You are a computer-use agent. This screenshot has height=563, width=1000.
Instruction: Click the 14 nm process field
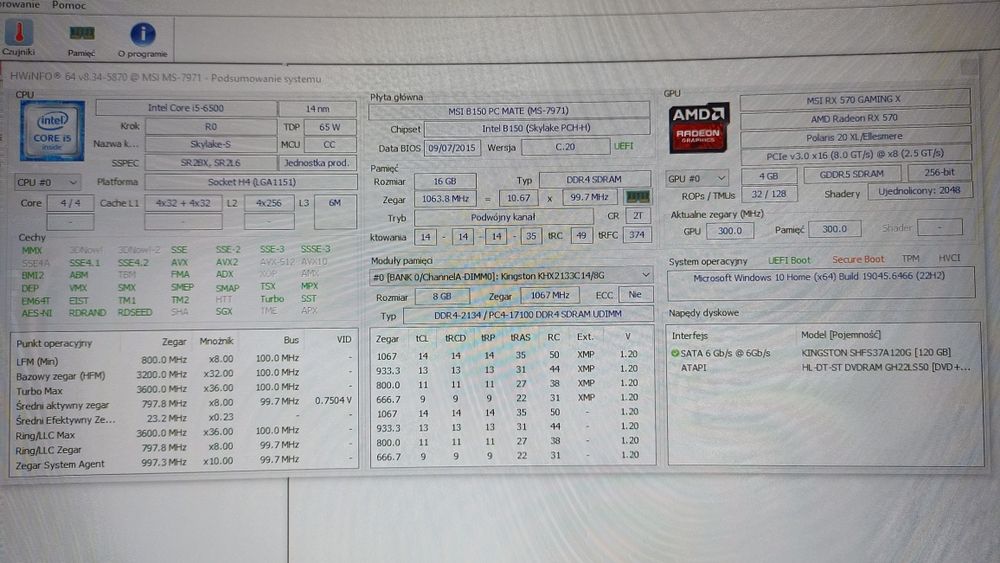point(317,108)
